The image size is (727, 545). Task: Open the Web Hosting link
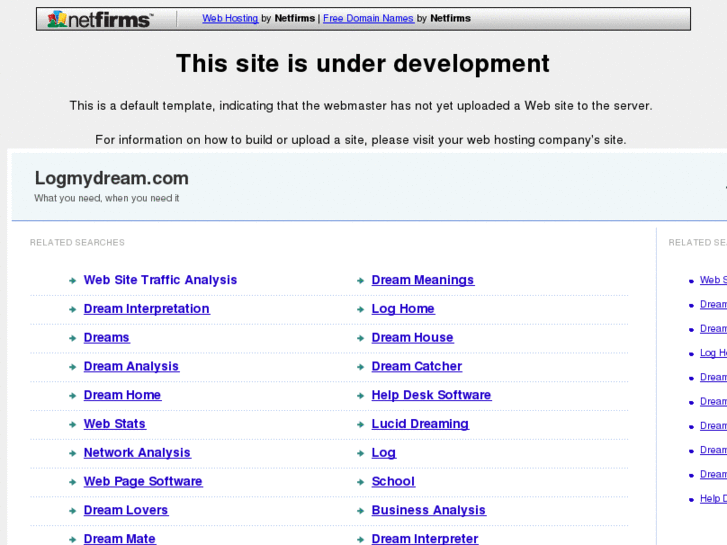230,18
